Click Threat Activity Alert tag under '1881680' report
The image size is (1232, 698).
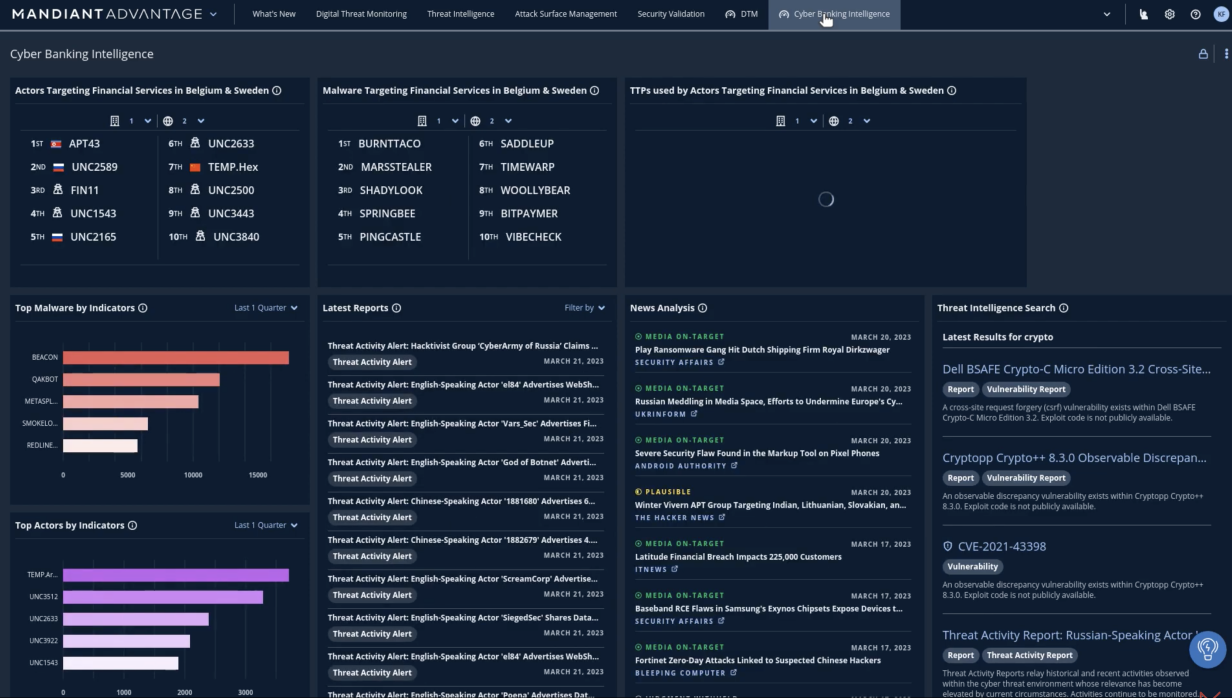tap(372, 517)
